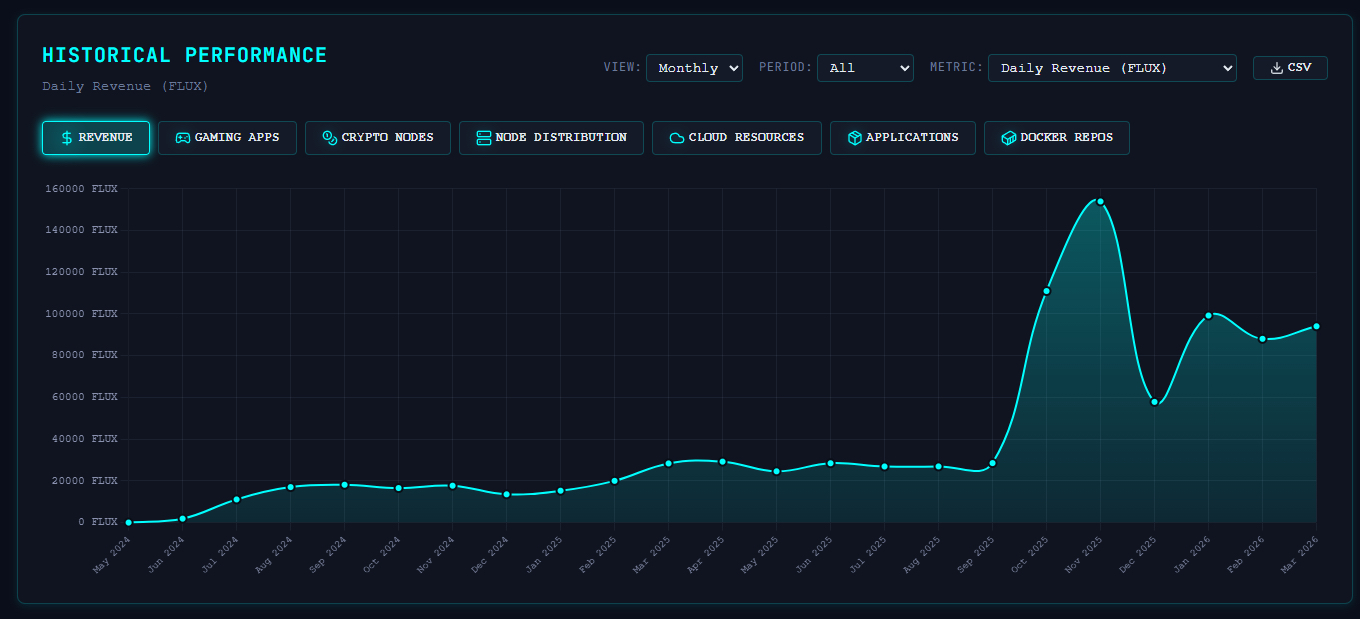Viewport: 1360px width, 619px height.
Task: Click the download icon beside CSV
Action: 1276,68
